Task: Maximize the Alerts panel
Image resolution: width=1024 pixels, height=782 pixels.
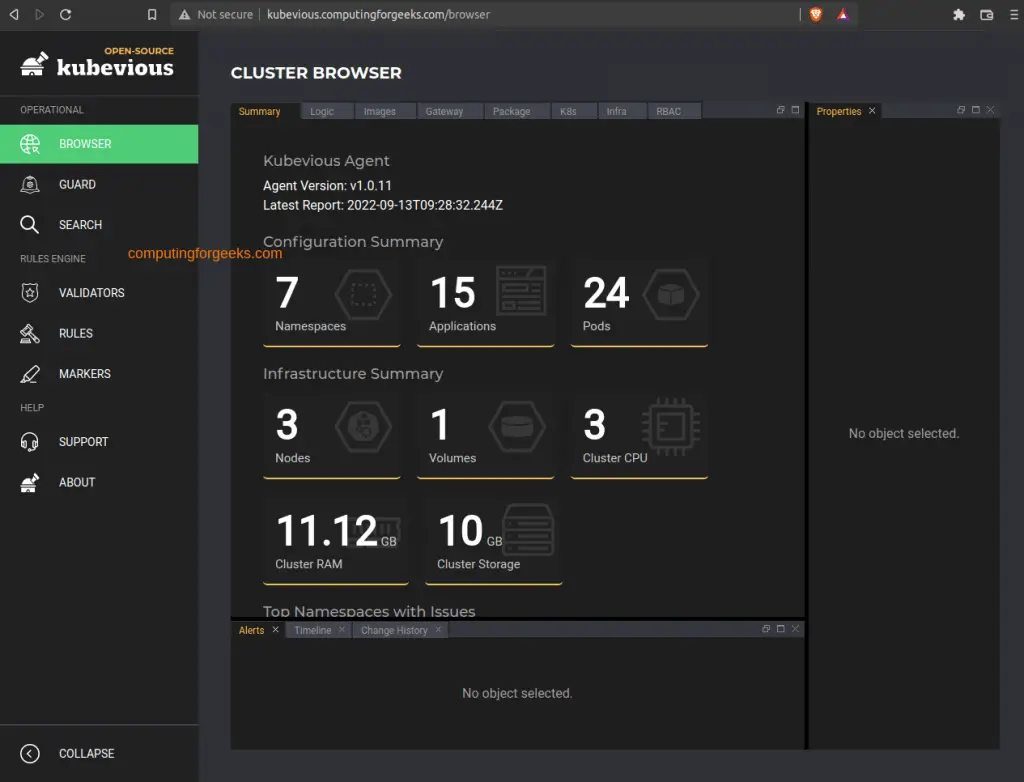Action: coord(780,628)
